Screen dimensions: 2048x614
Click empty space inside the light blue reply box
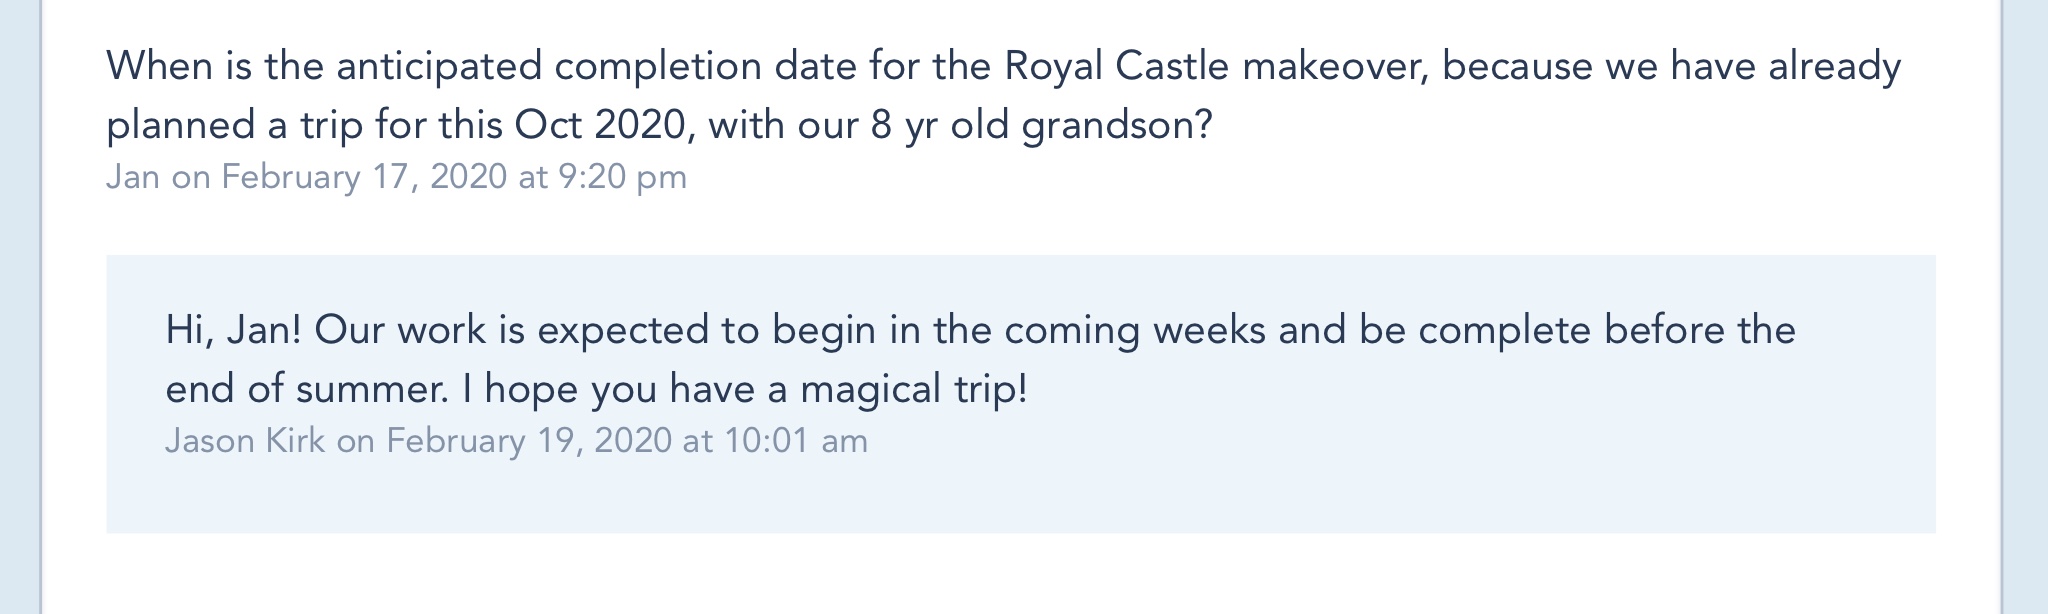click(x=1400, y=480)
